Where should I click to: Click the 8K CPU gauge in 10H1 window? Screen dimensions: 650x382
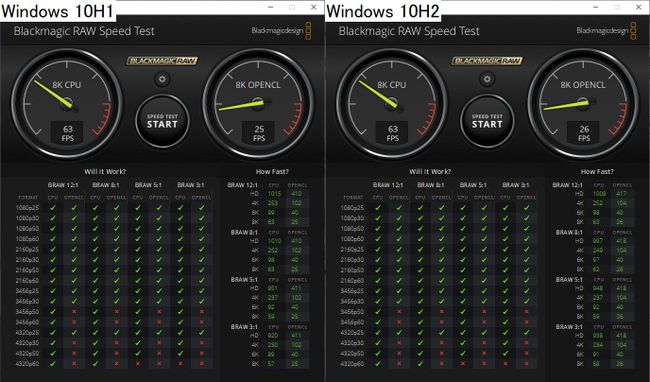pyautogui.click(x=67, y=104)
